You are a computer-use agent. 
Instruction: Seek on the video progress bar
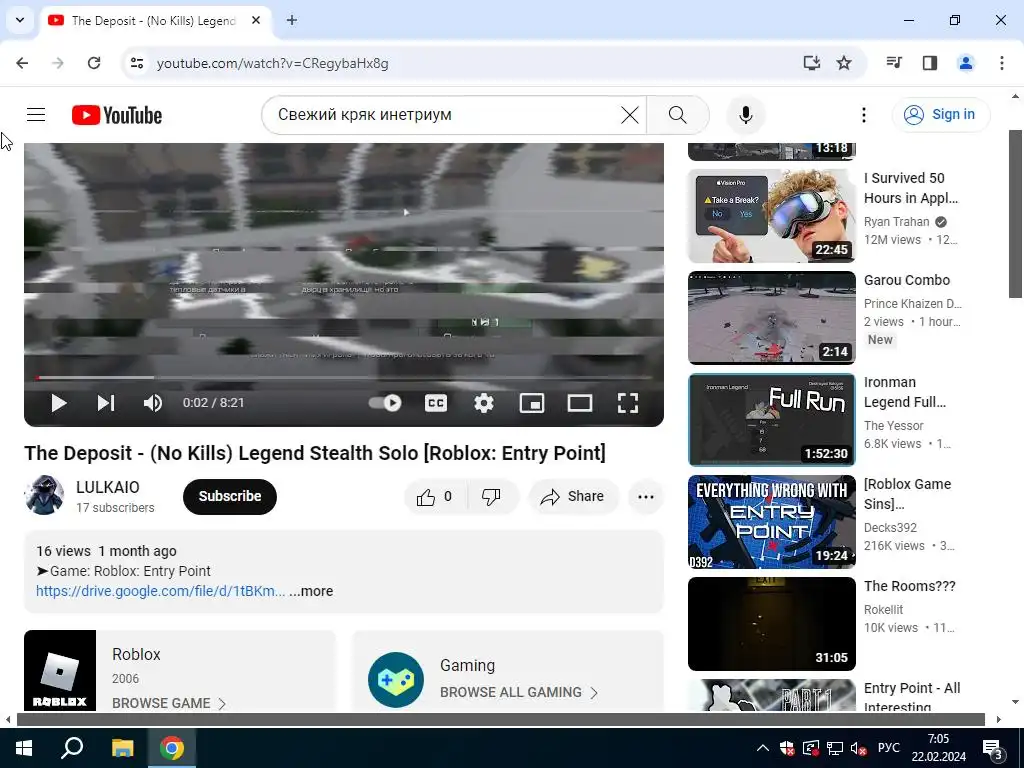tap(344, 377)
